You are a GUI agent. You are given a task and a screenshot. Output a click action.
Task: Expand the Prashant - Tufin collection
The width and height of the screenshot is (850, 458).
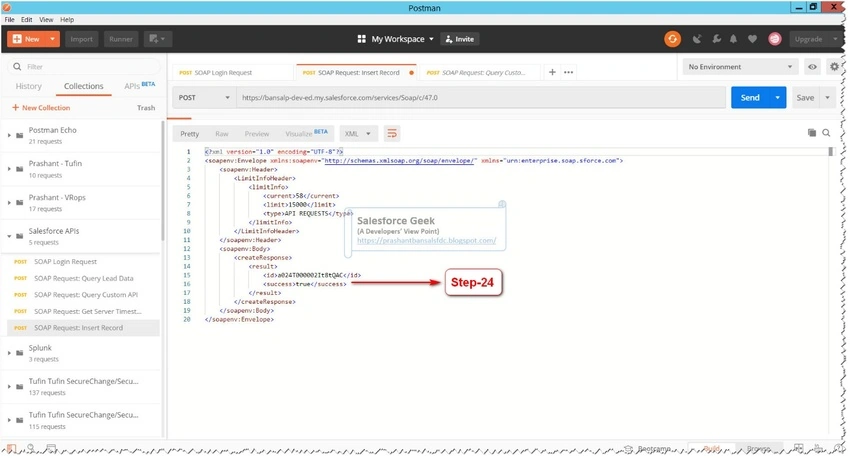9,169
